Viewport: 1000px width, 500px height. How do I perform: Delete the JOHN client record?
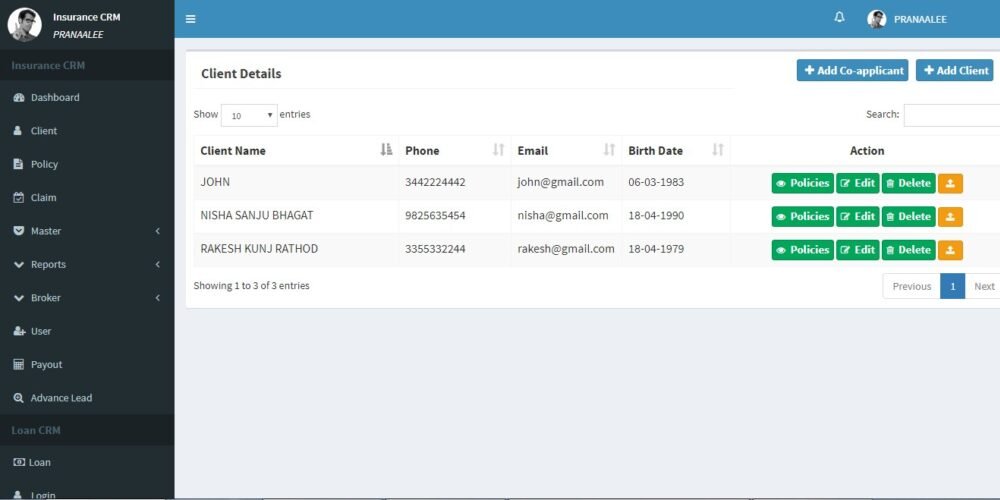[x=908, y=183]
